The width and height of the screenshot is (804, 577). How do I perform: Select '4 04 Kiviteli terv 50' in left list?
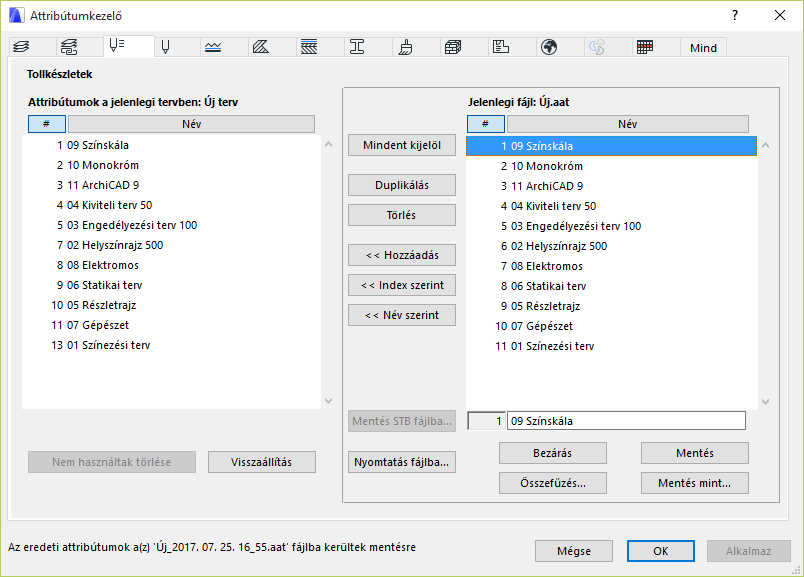(x=171, y=205)
